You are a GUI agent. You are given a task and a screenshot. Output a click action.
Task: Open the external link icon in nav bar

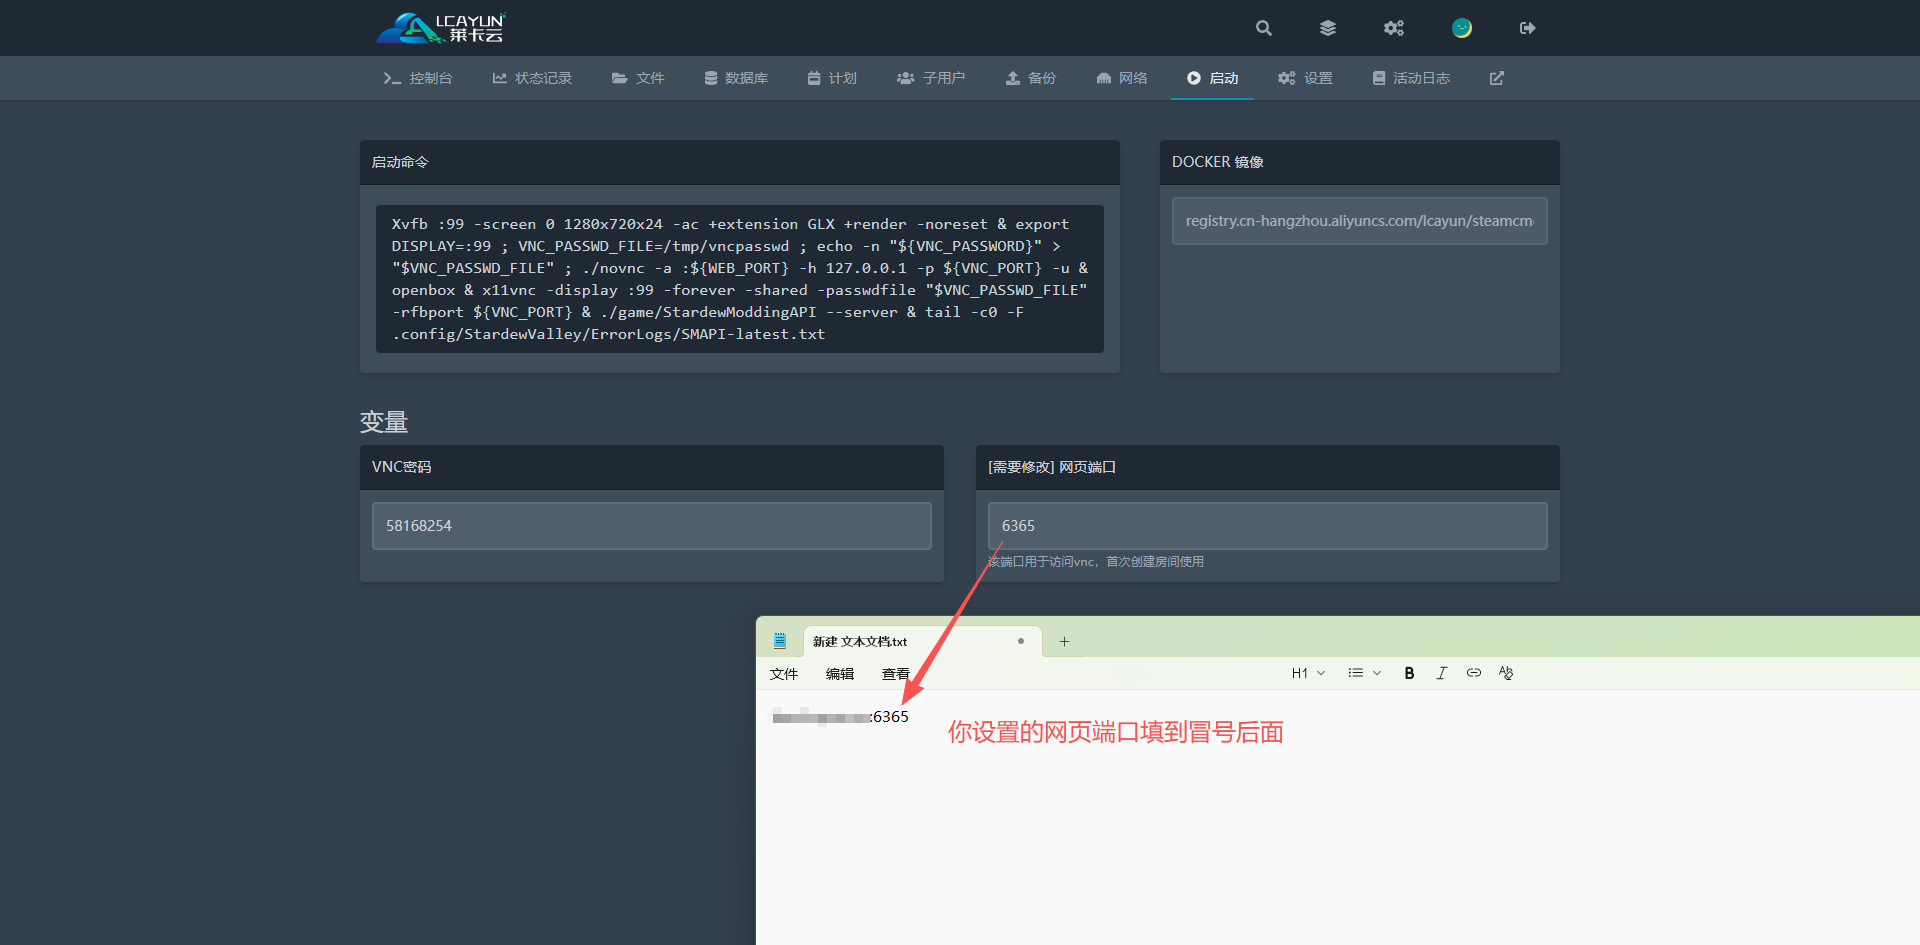[1497, 78]
